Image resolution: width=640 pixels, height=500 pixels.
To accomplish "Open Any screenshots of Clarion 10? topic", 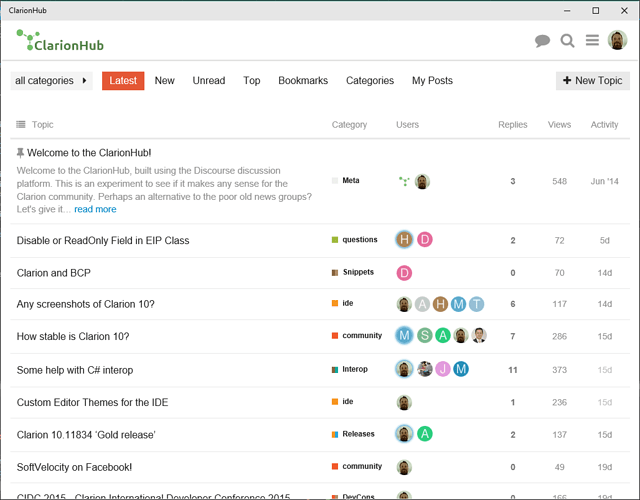I will [x=85, y=304].
